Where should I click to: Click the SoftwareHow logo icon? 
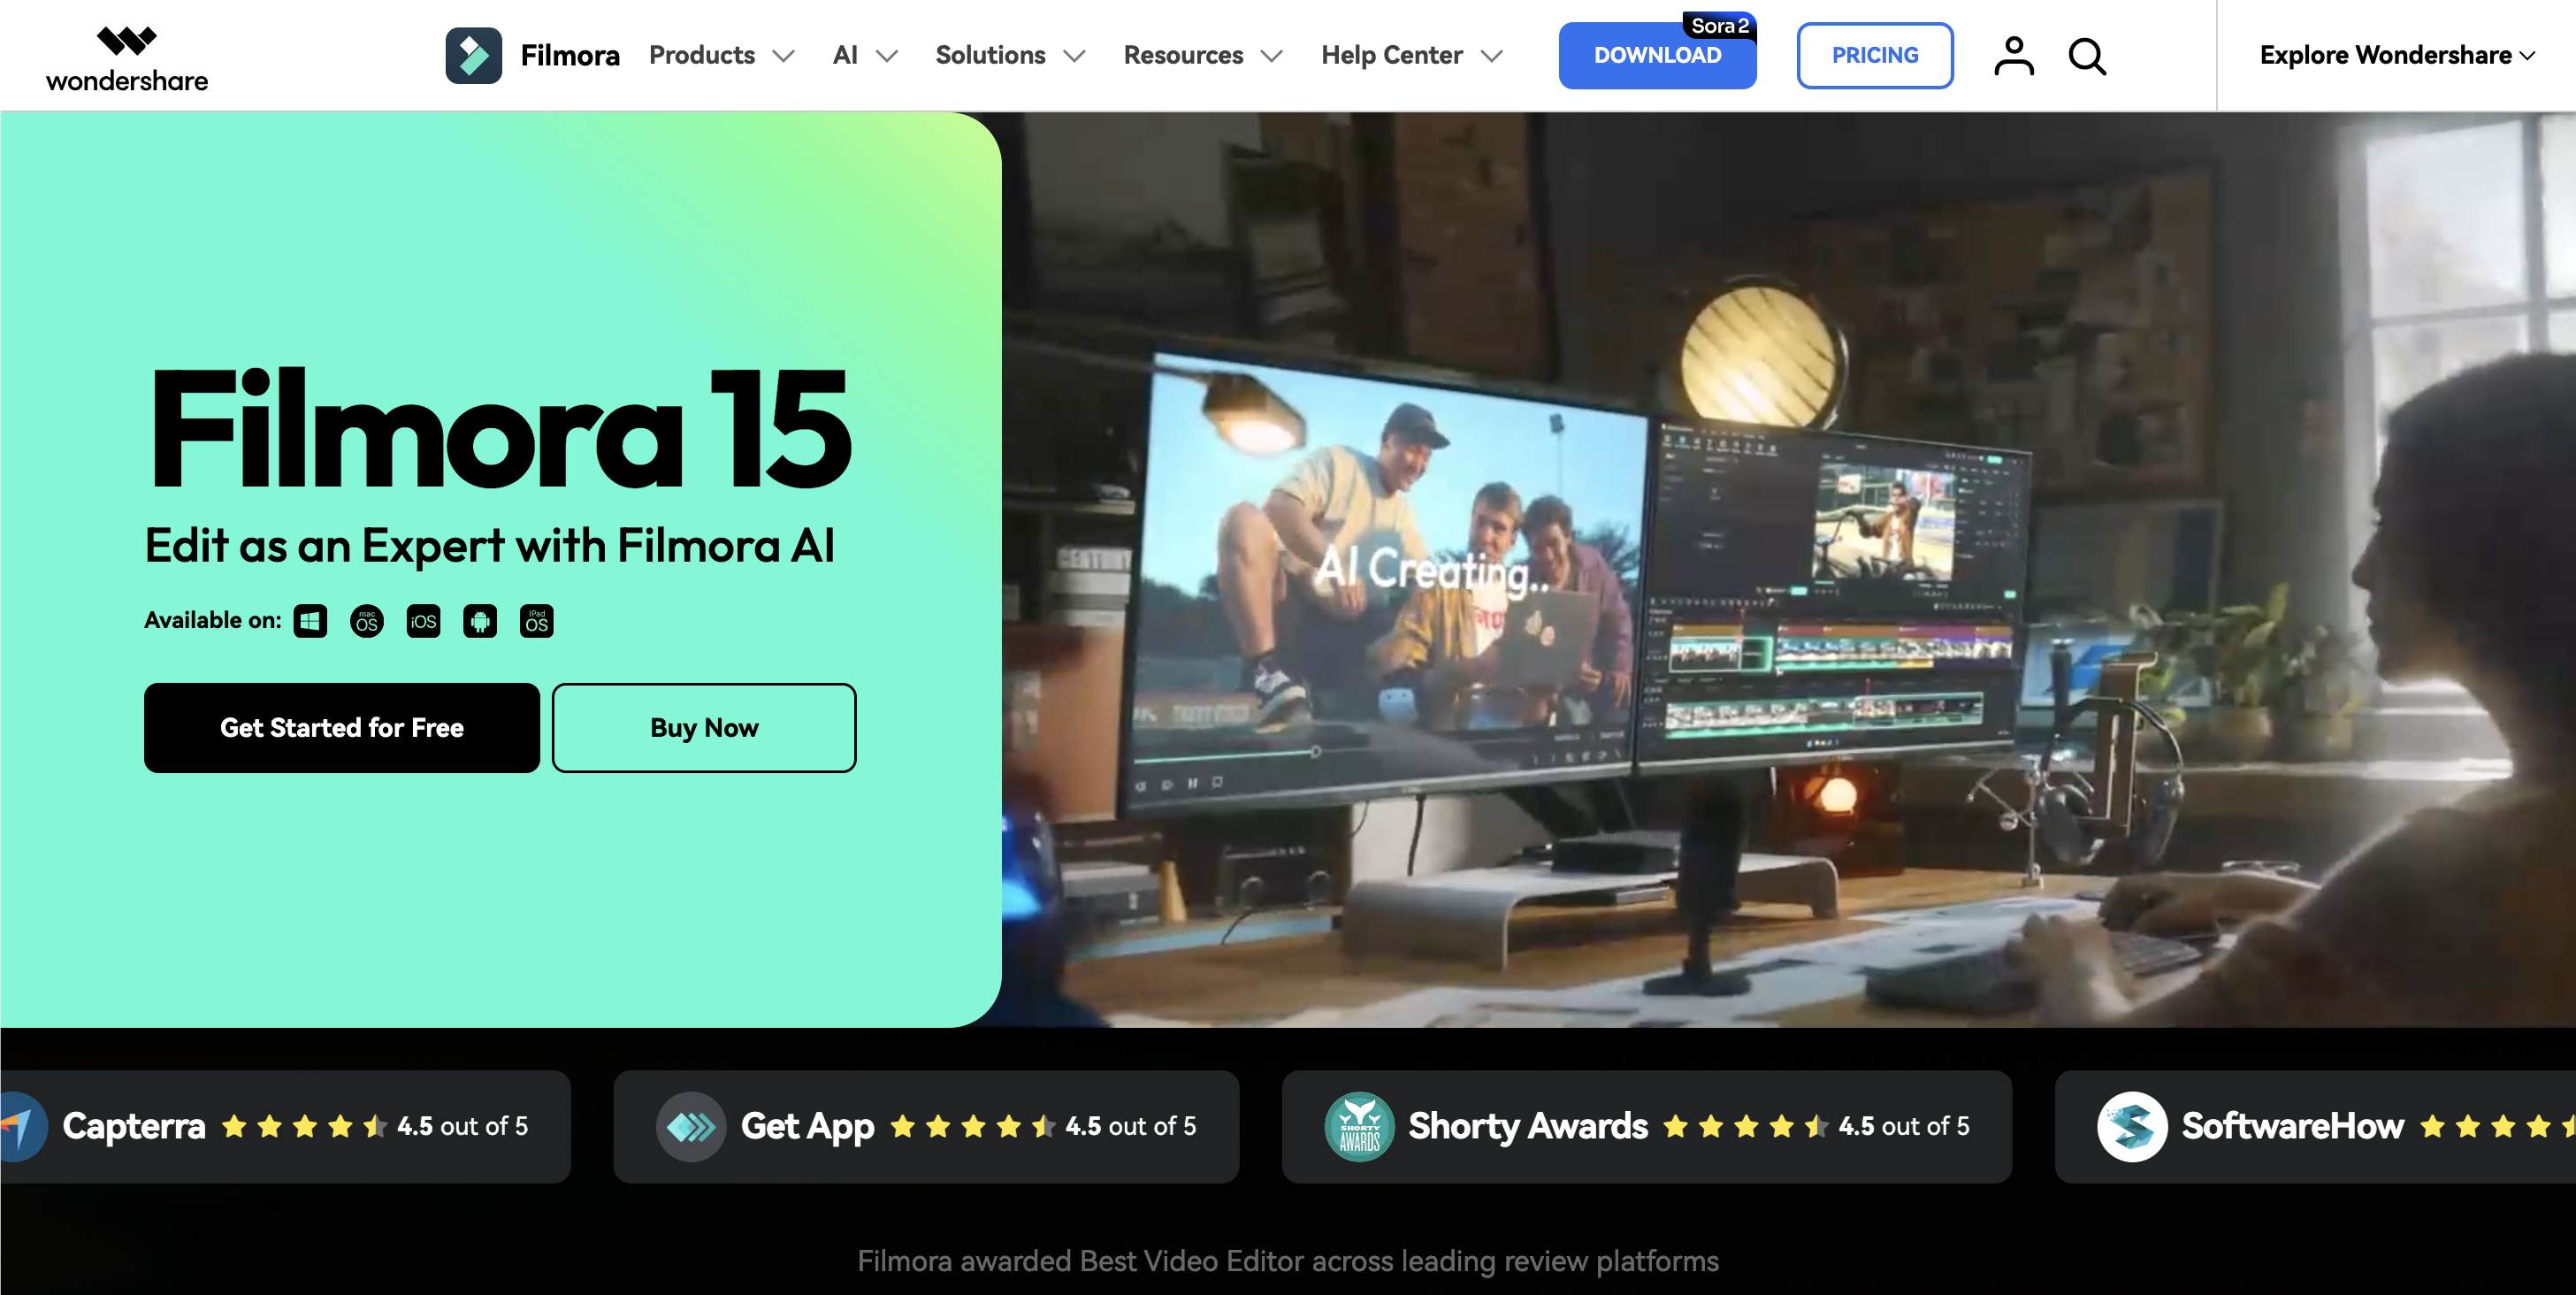pos(2132,1127)
